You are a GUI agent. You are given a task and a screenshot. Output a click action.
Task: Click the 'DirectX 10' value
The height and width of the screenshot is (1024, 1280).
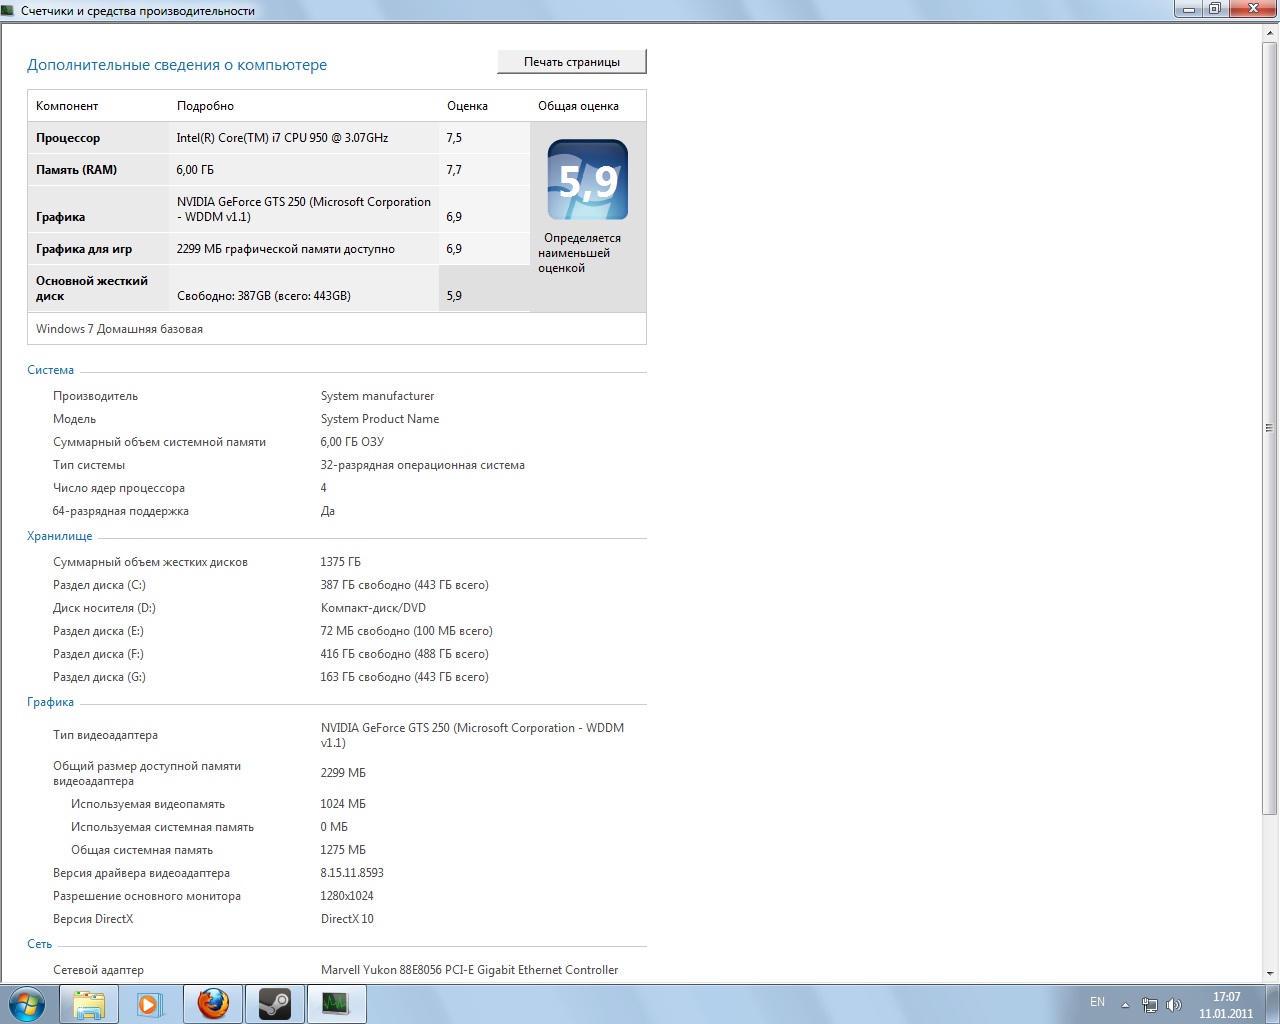(347, 919)
